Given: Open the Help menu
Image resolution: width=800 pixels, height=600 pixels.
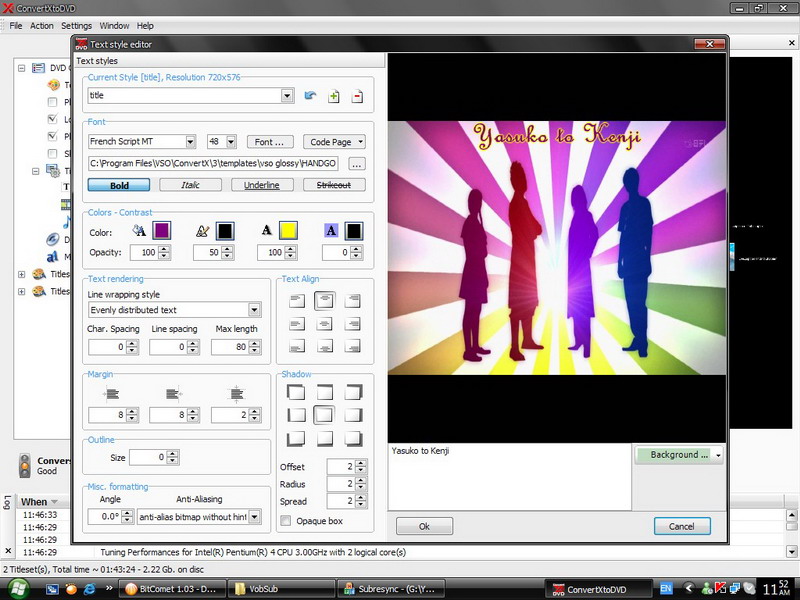Looking at the screenshot, I should click(x=145, y=26).
